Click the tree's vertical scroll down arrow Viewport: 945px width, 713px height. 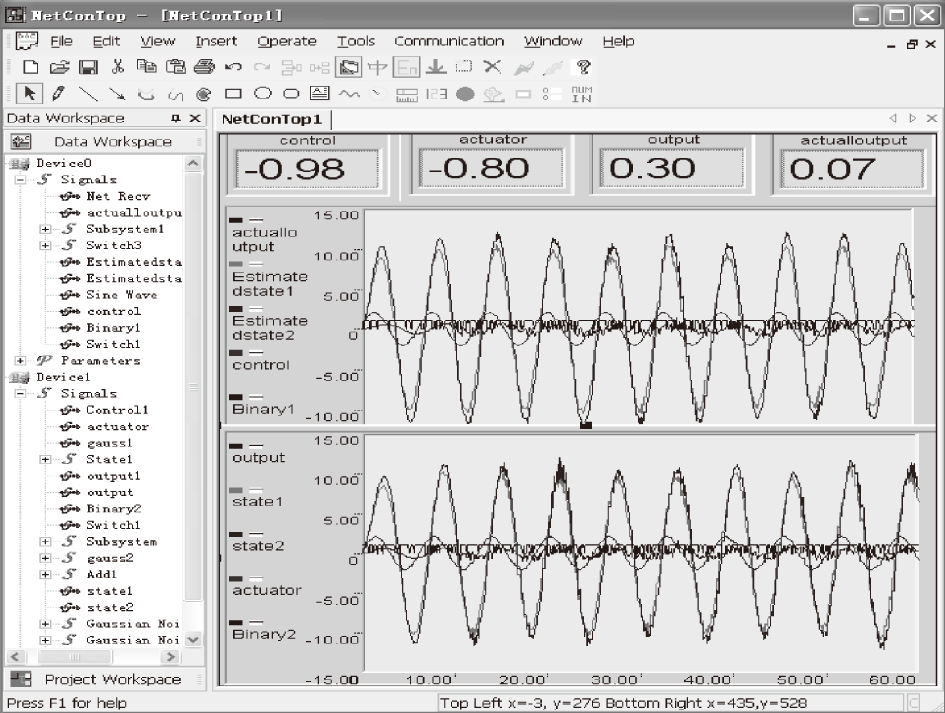point(193,639)
